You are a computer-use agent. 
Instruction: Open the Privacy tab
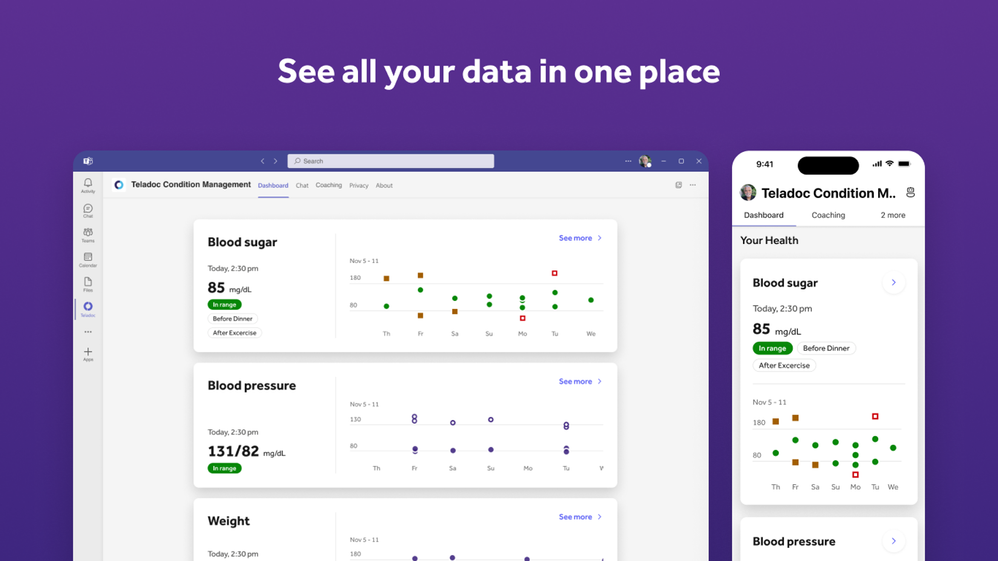359,185
